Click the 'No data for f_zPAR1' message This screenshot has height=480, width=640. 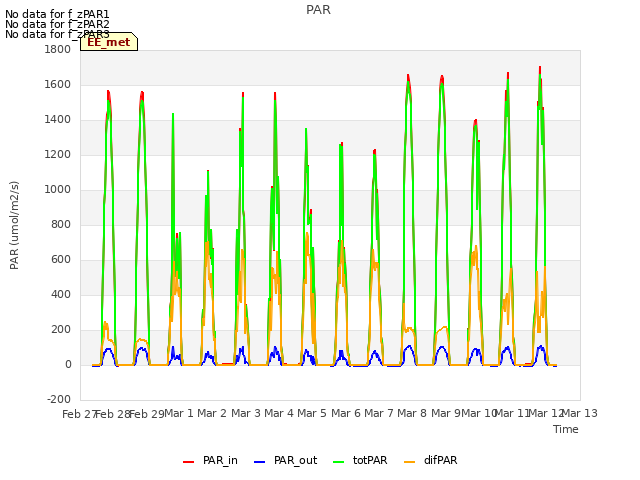pyautogui.click(x=57, y=14)
